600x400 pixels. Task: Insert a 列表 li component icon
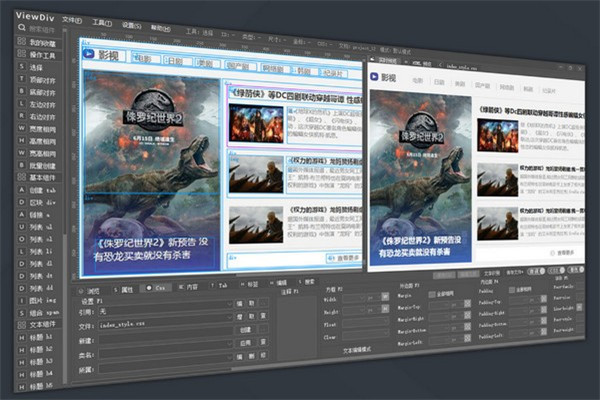coord(21,251)
